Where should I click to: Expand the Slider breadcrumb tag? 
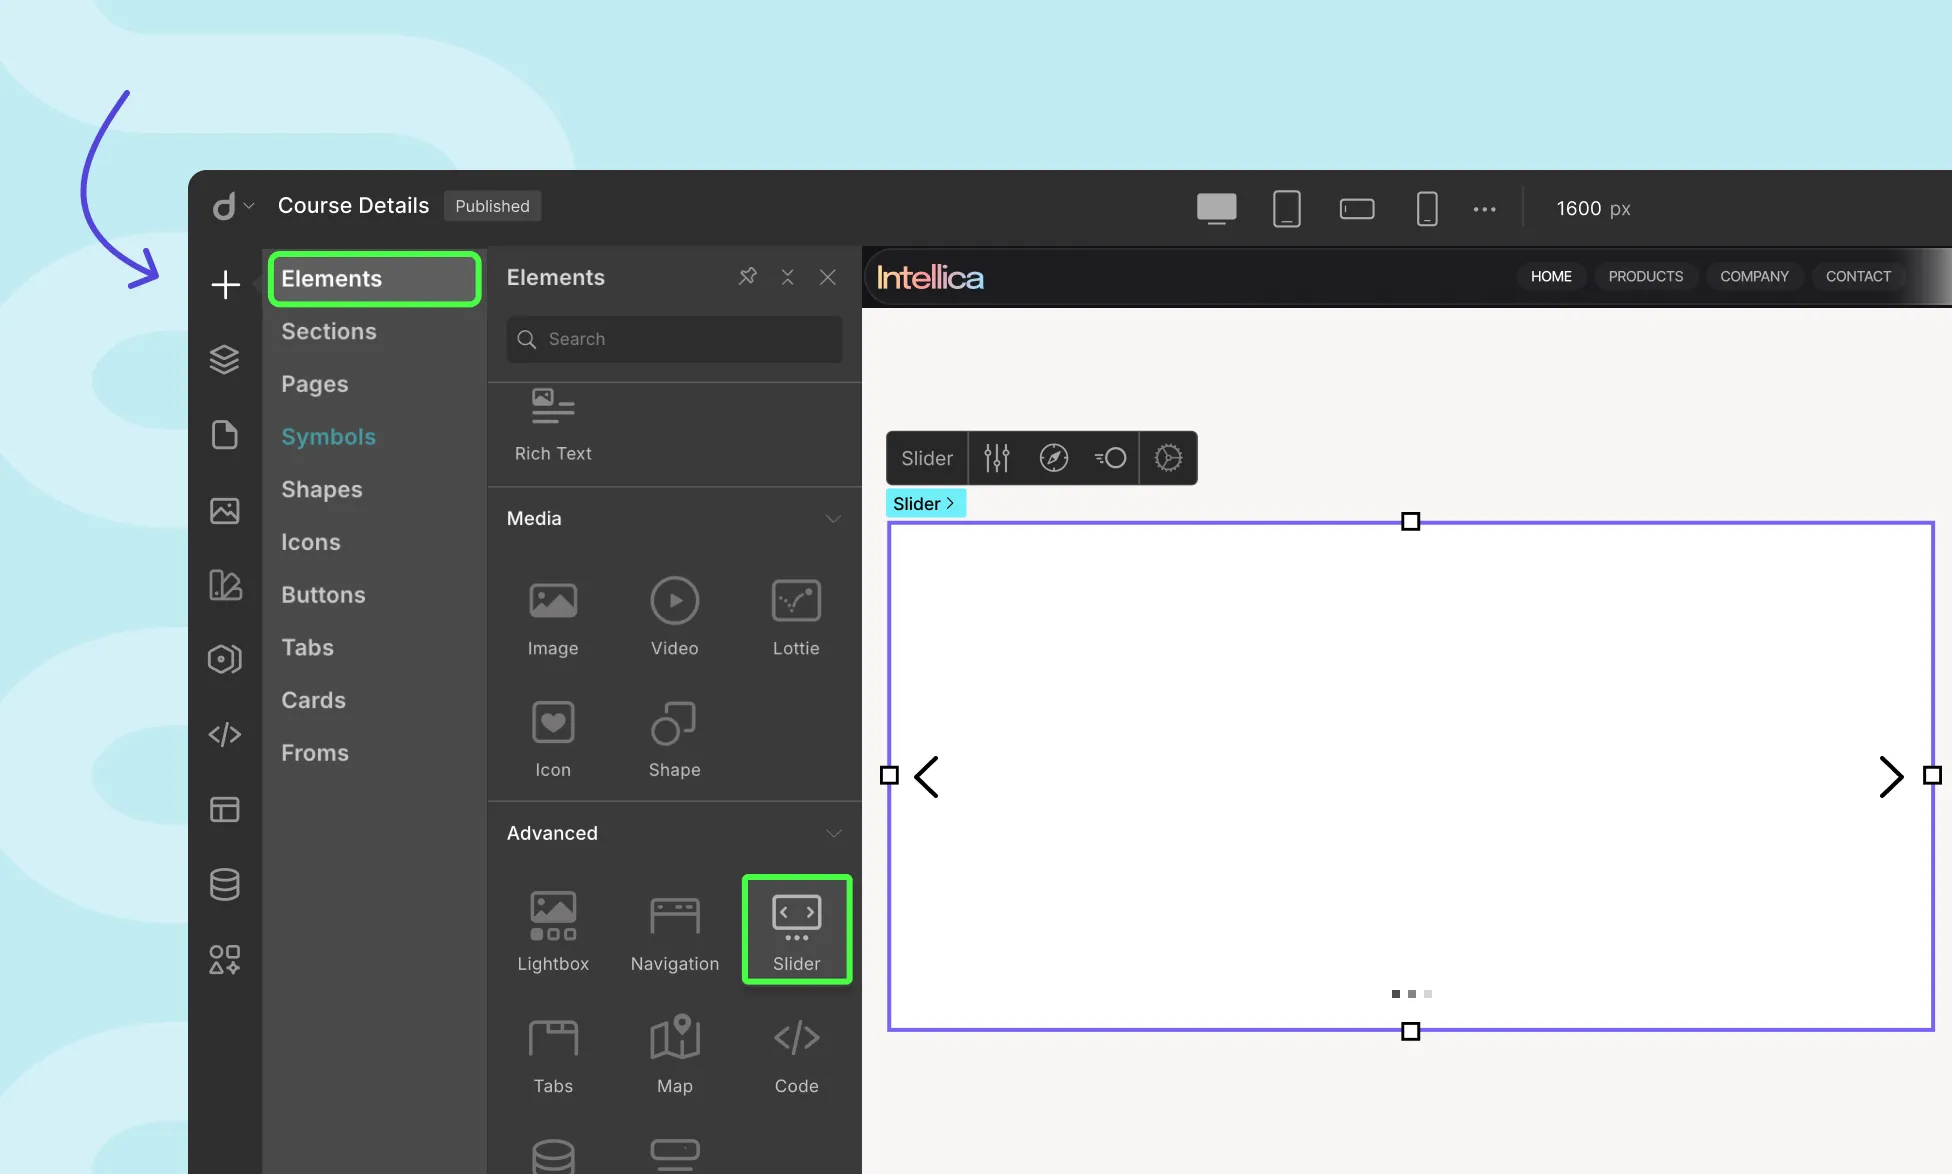click(925, 503)
